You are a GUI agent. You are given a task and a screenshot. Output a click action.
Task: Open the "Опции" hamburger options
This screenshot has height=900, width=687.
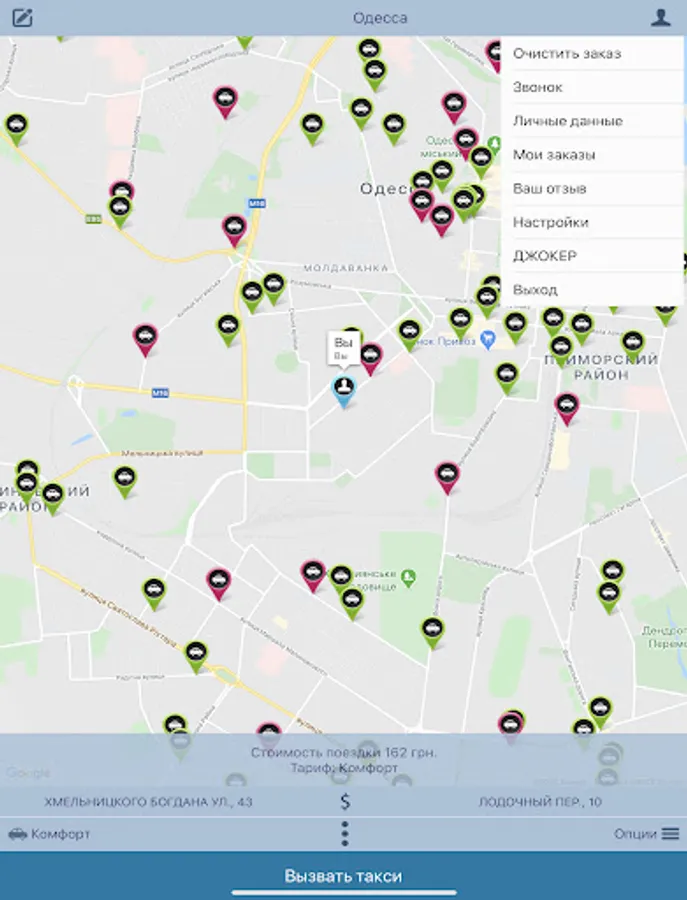pyautogui.click(x=647, y=834)
